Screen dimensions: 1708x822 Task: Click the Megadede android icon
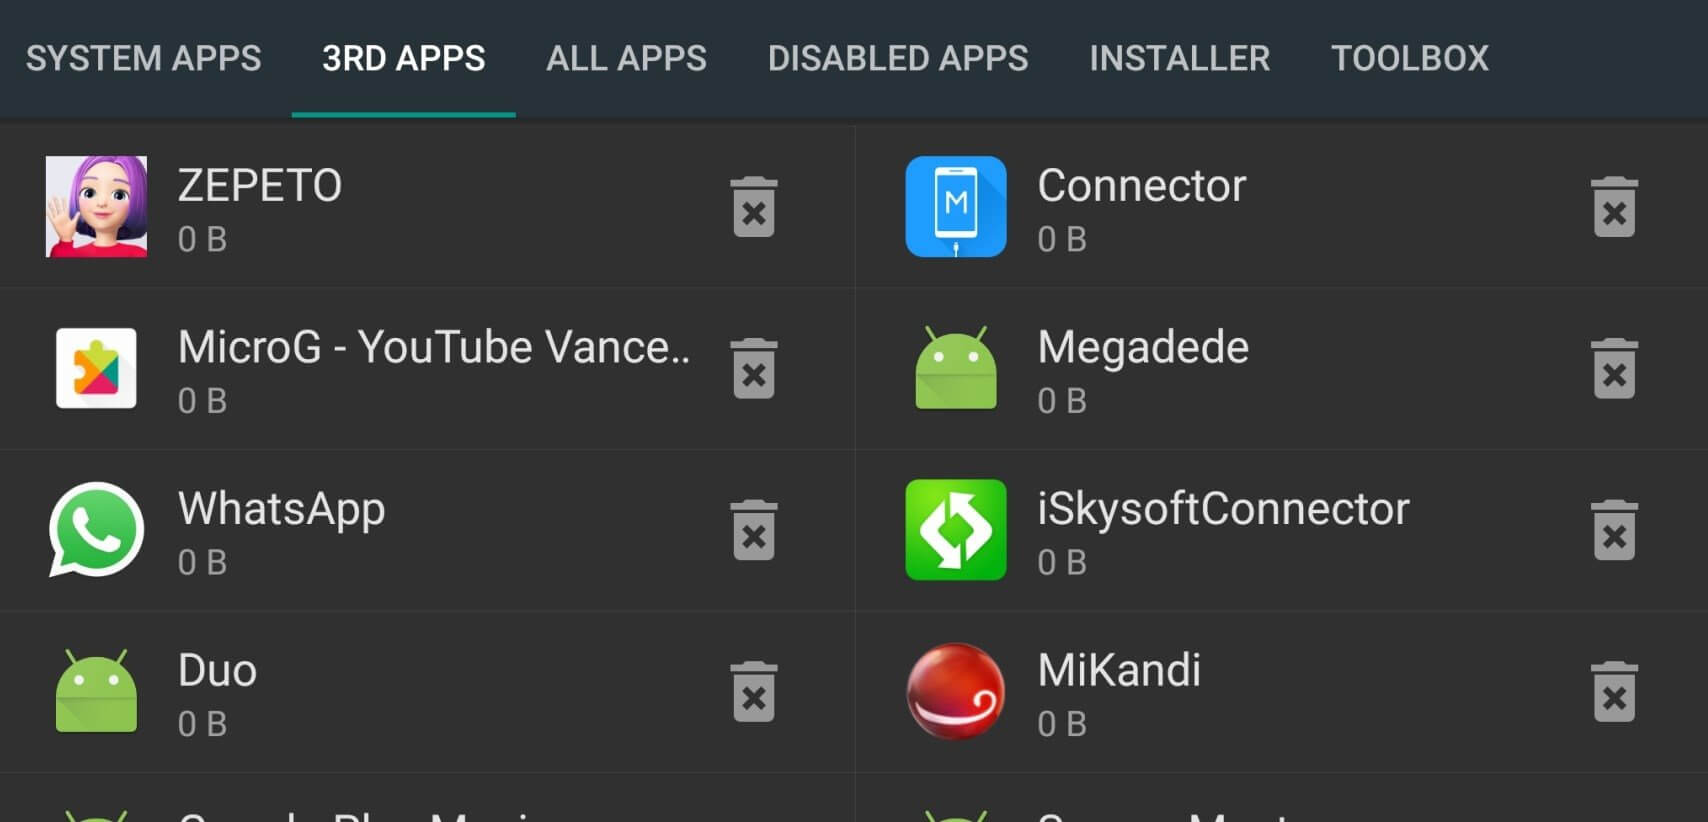(x=955, y=368)
